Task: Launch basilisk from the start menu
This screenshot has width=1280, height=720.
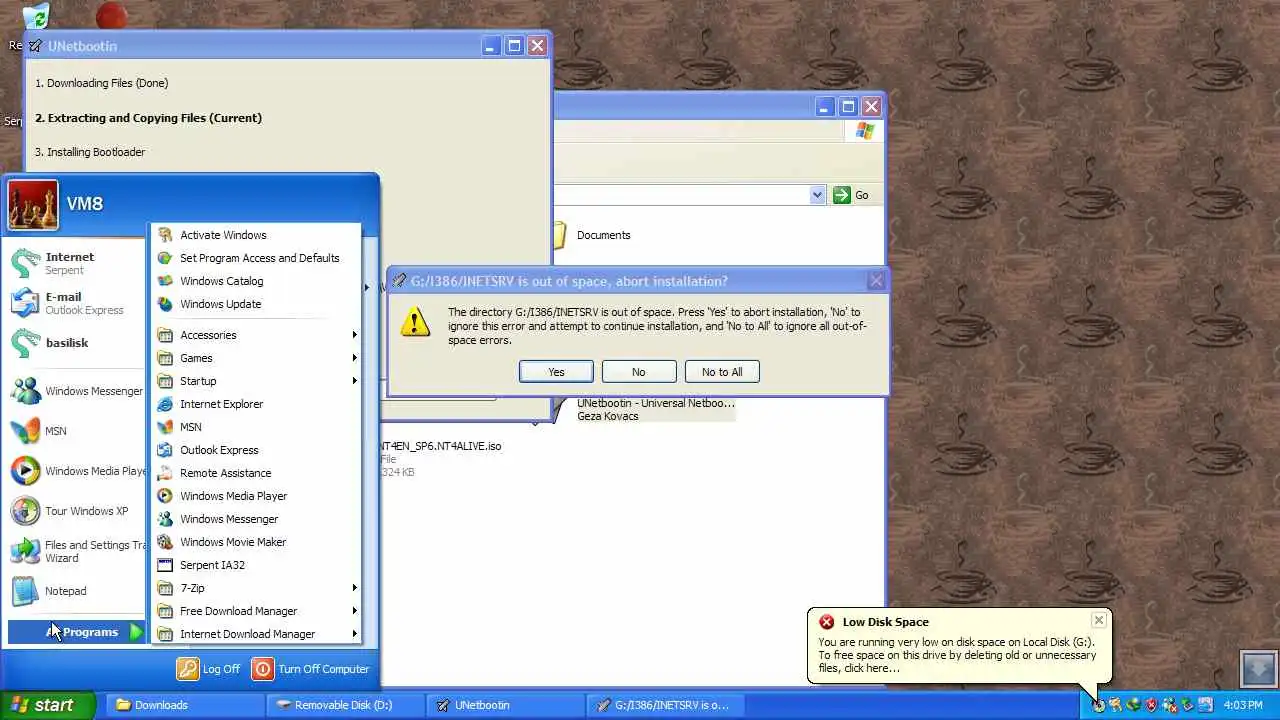Action: tap(76, 343)
